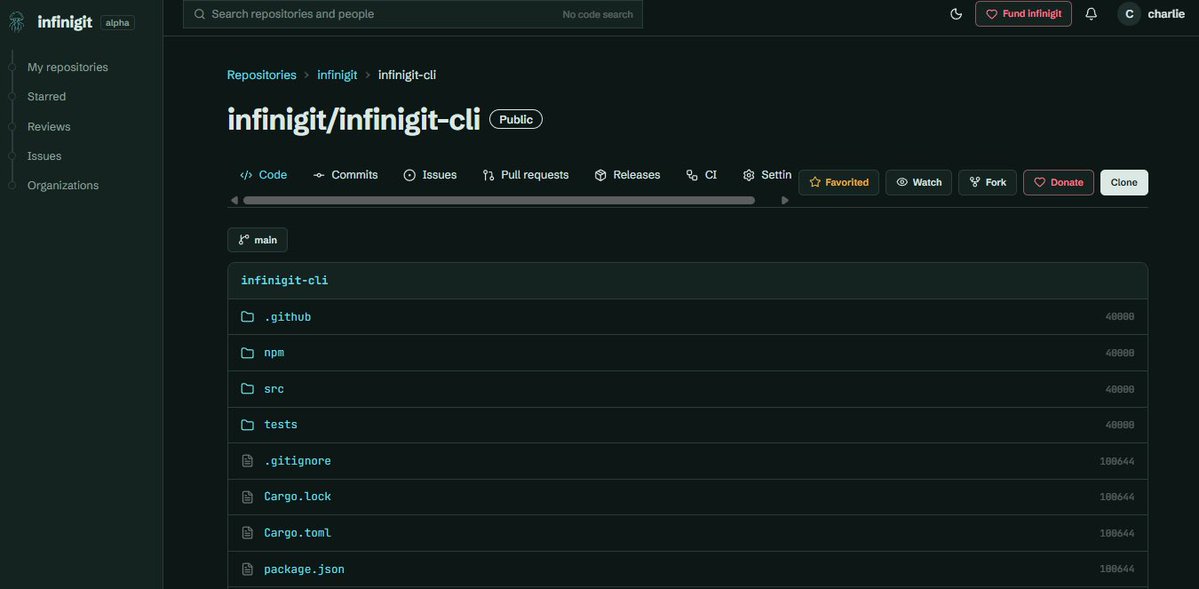This screenshot has width=1199, height=589.
Task: Click the infinigit/infinigit-cli page title
Action: point(354,119)
